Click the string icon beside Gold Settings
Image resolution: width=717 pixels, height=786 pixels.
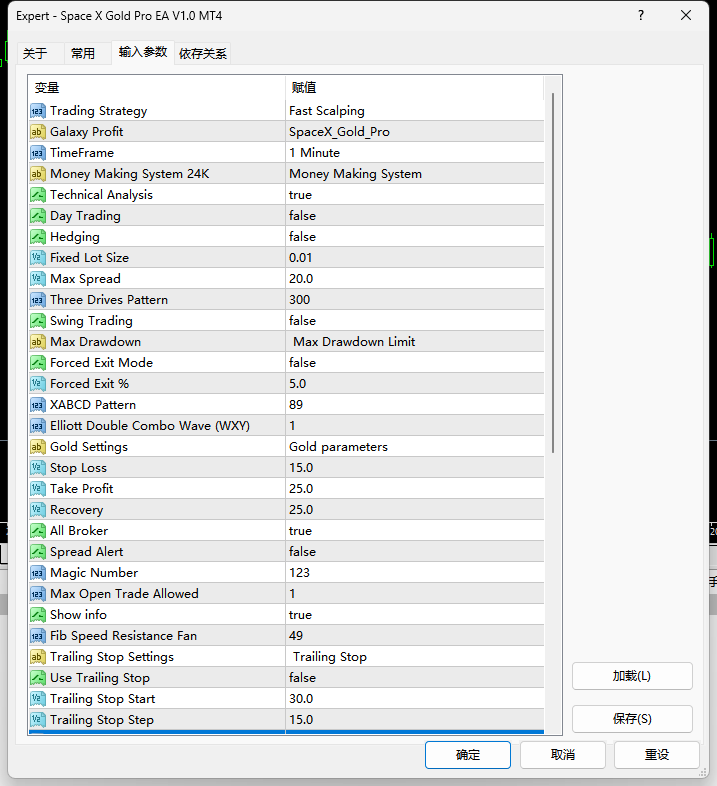[38, 447]
